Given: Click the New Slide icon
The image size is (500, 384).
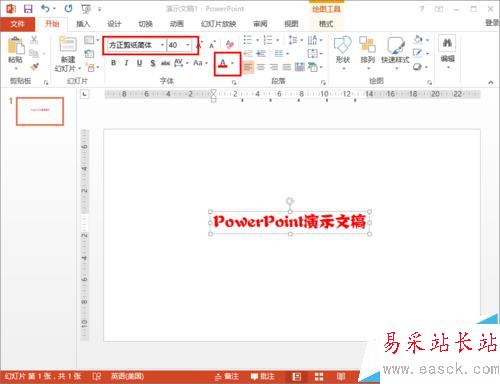Looking at the screenshot, I should click(68, 44).
